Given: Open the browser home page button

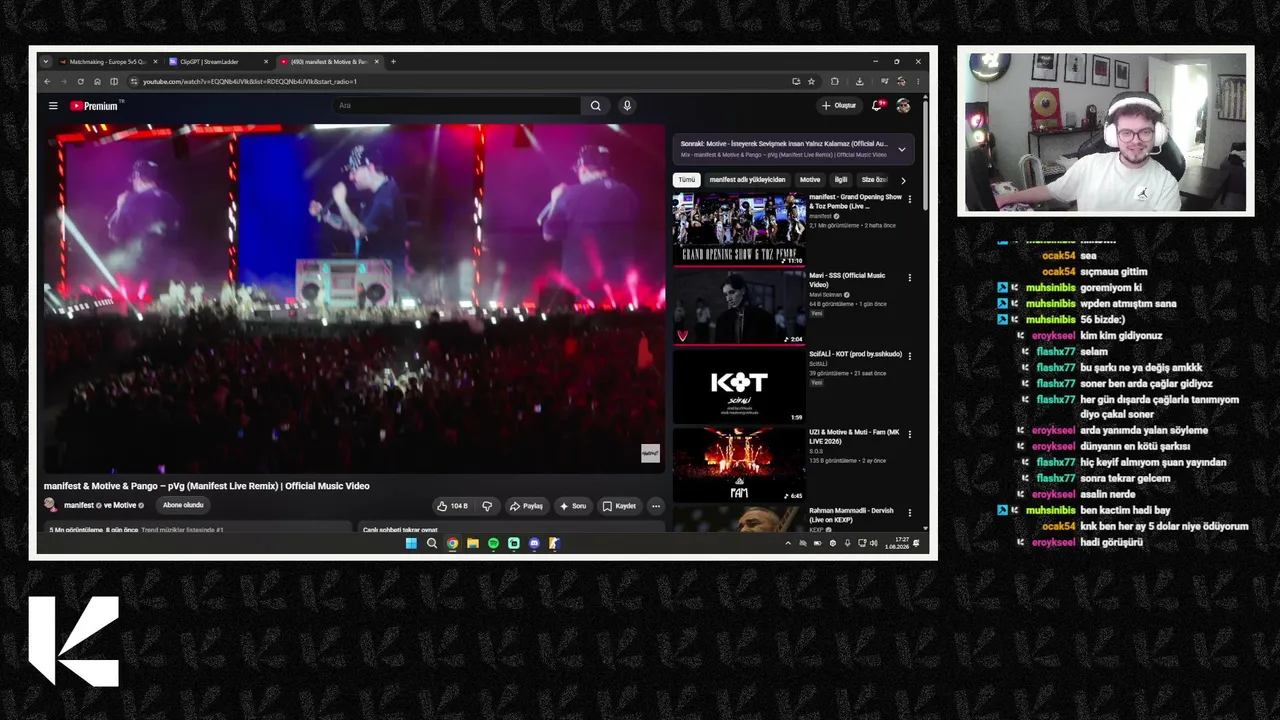Looking at the screenshot, I should click(97, 82).
